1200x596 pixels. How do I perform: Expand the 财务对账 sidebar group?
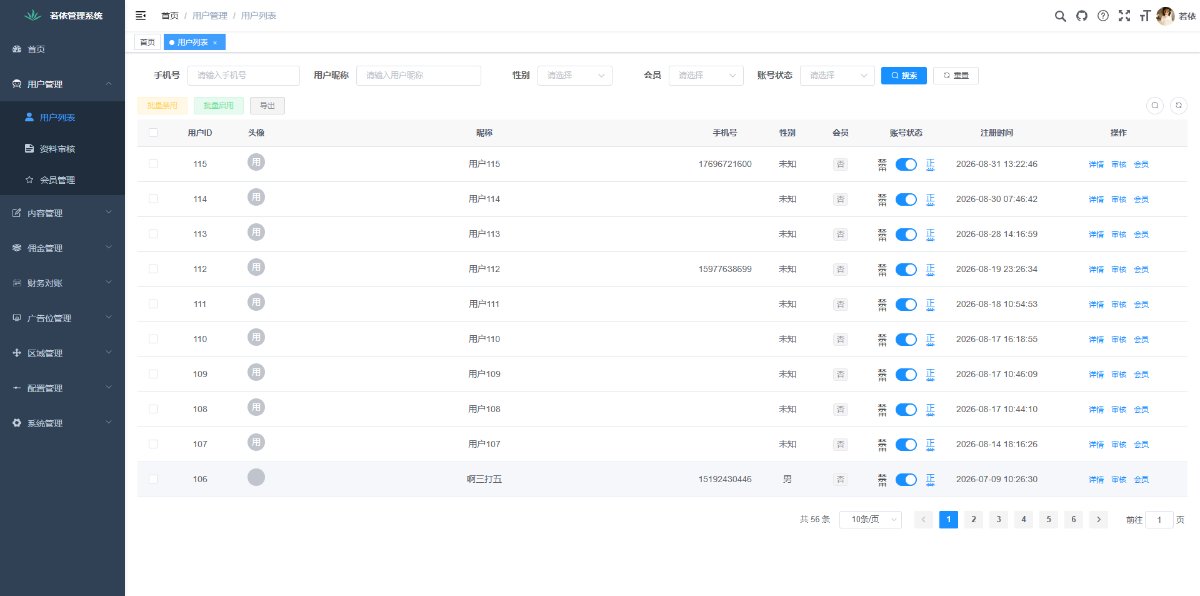click(62, 282)
